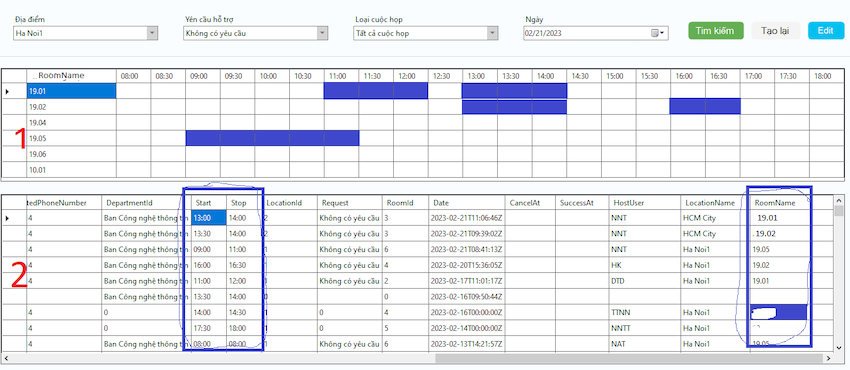Select room 19.05 in the schedule grid
Viewport: 850px width, 370px height.
tap(72, 139)
